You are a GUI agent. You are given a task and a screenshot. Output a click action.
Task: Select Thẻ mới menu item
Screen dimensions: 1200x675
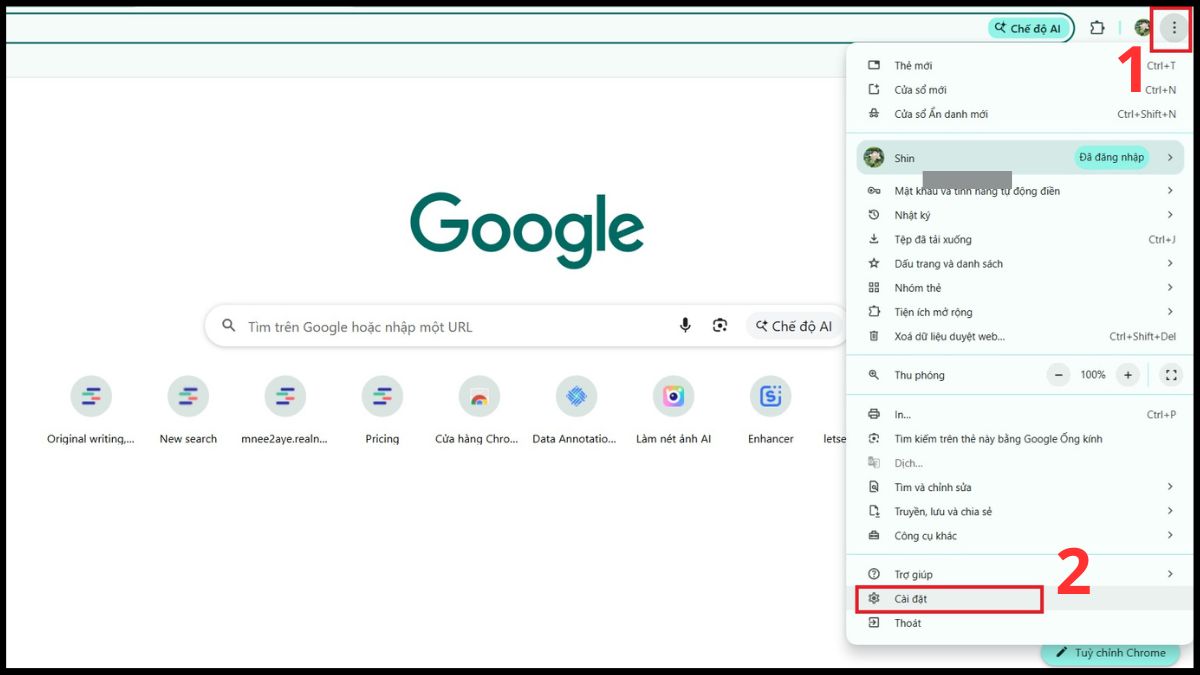pos(1021,66)
